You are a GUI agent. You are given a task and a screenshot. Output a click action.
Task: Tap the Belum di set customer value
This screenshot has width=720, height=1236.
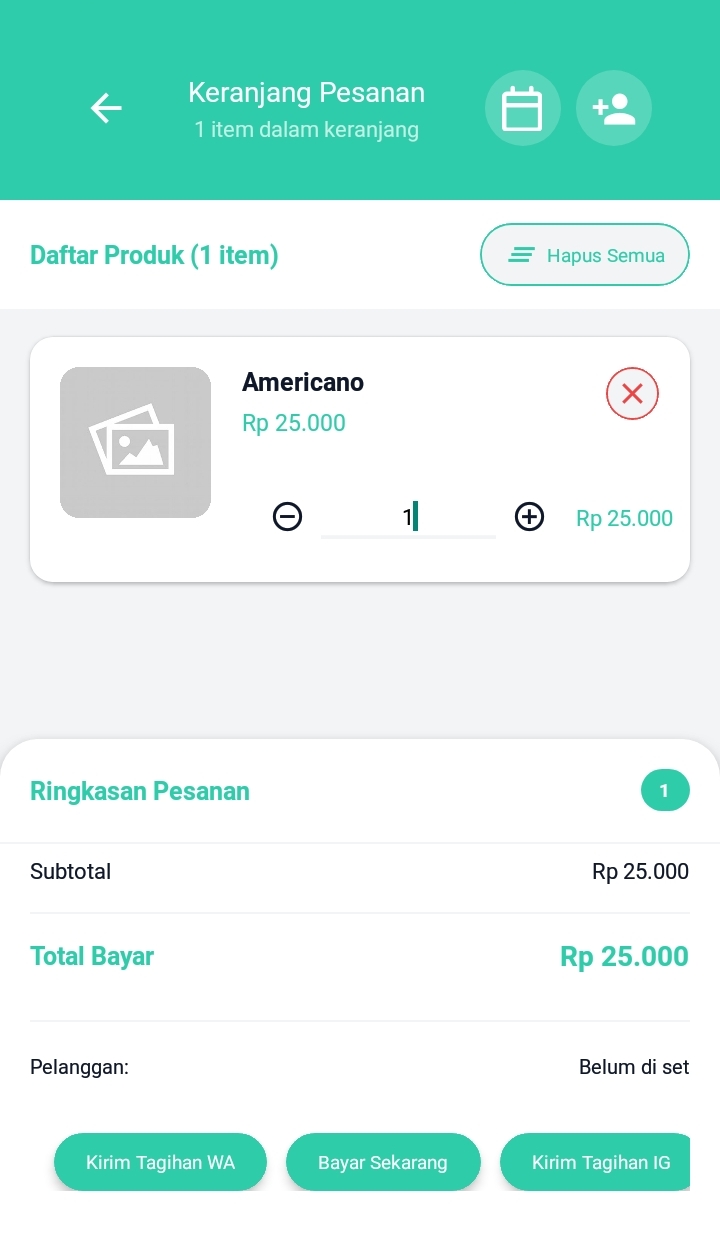pyautogui.click(x=634, y=1067)
